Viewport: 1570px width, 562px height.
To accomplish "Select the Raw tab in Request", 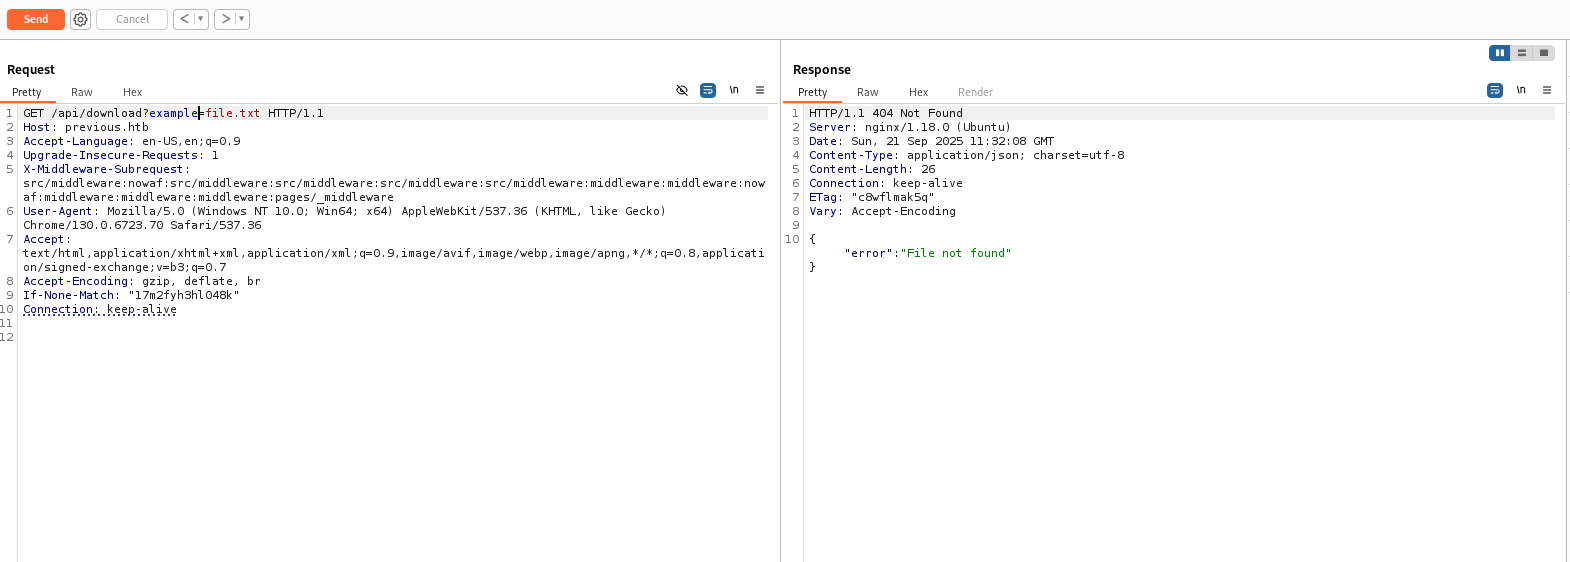I will click(82, 92).
